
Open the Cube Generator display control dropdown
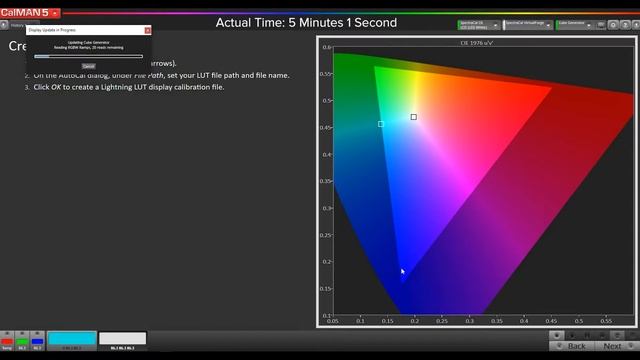coord(575,25)
